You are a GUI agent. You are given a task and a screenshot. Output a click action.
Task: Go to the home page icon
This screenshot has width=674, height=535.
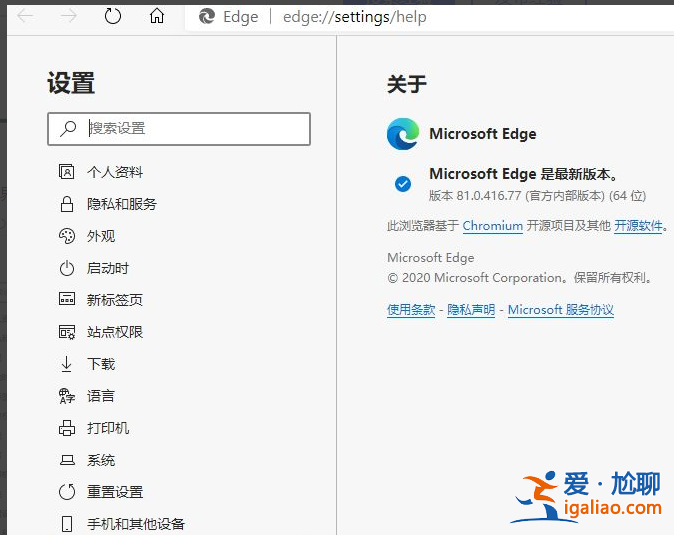click(x=157, y=16)
